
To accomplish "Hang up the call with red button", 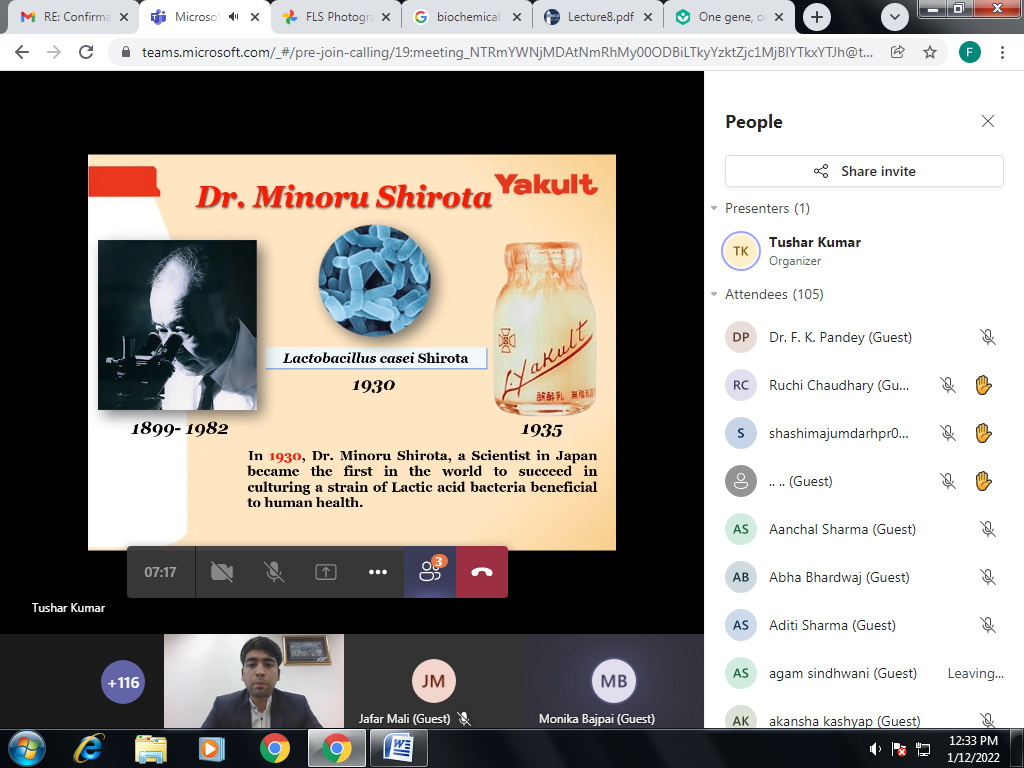I will click(x=482, y=572).
